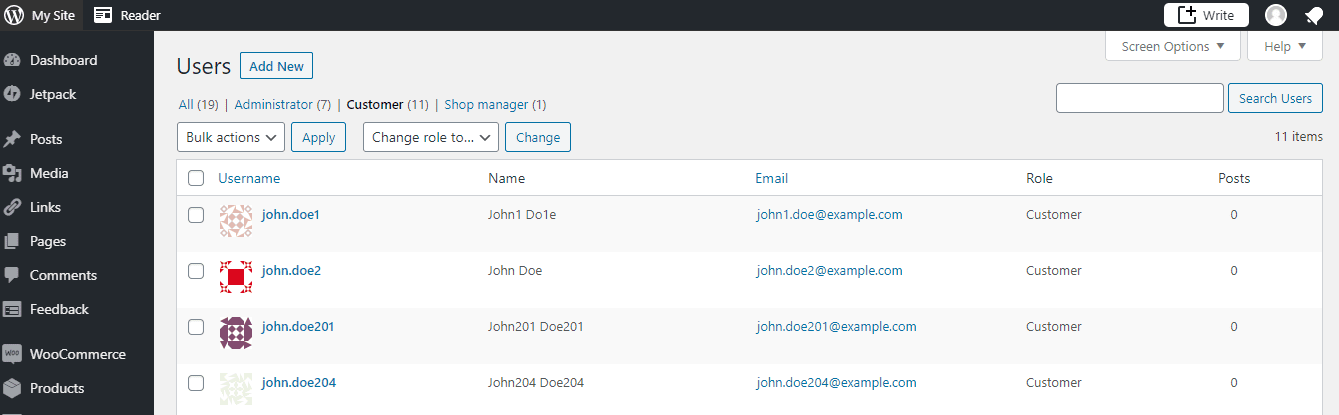Select the john.doe201 row checkbox
The height and width of the screenshot is (415, 1339).
pos(196,327)
